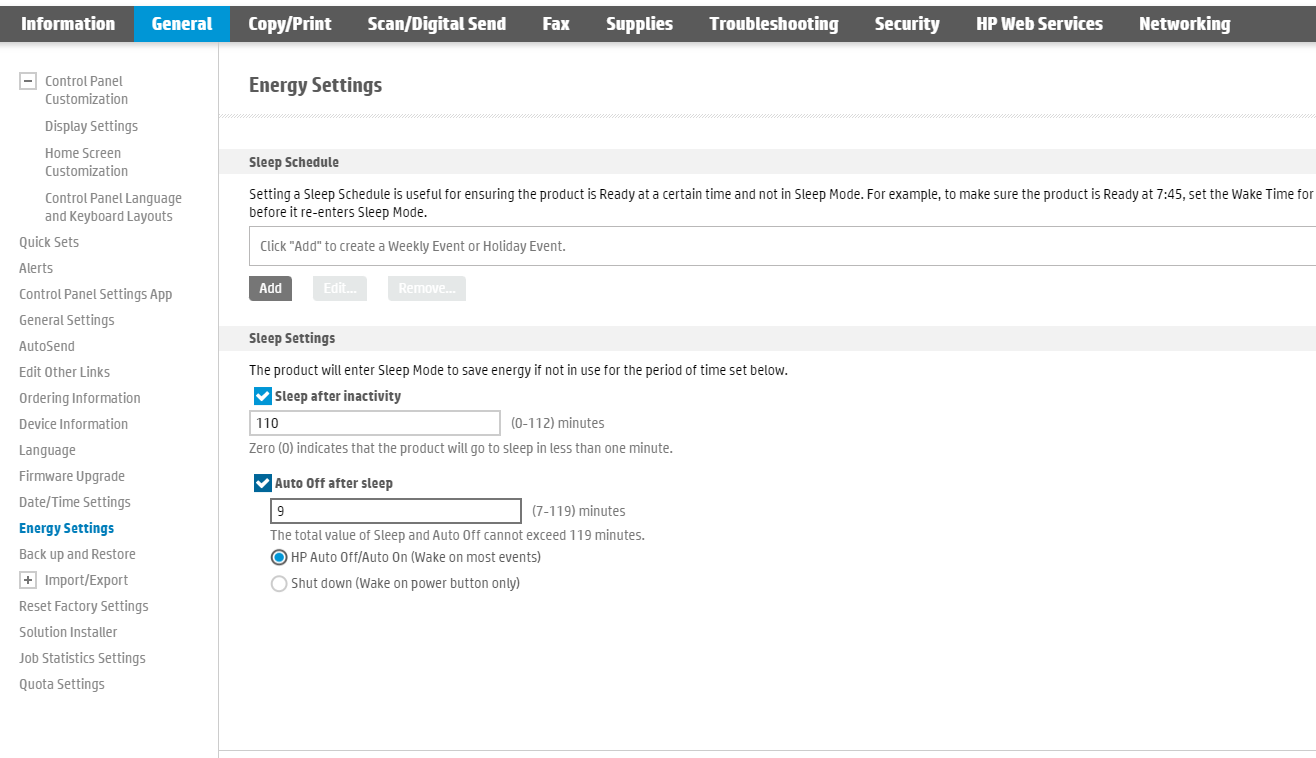1316x758 pixels.
Task: Navigate to Date/Time Settings
Action: point(75,502)
